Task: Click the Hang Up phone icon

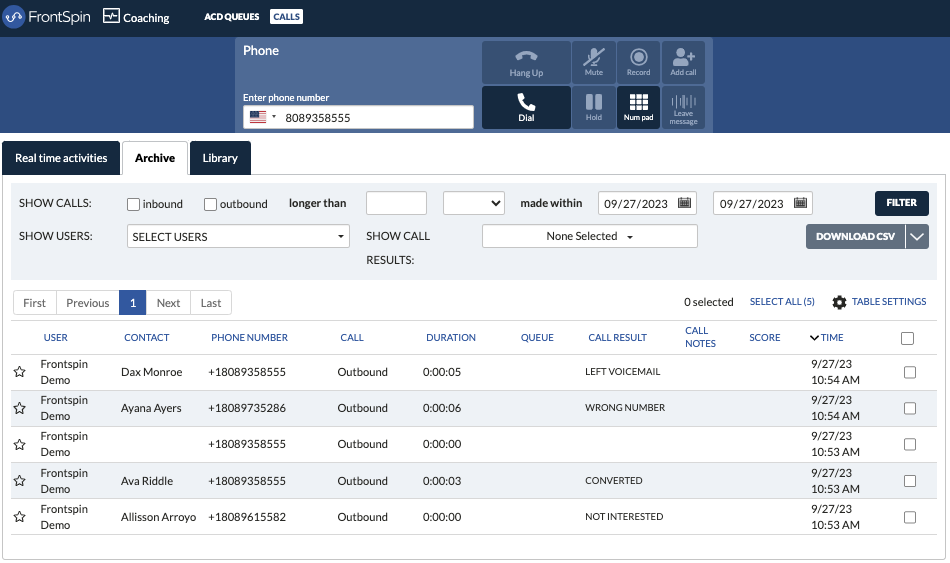Action: tap(526, 57)
